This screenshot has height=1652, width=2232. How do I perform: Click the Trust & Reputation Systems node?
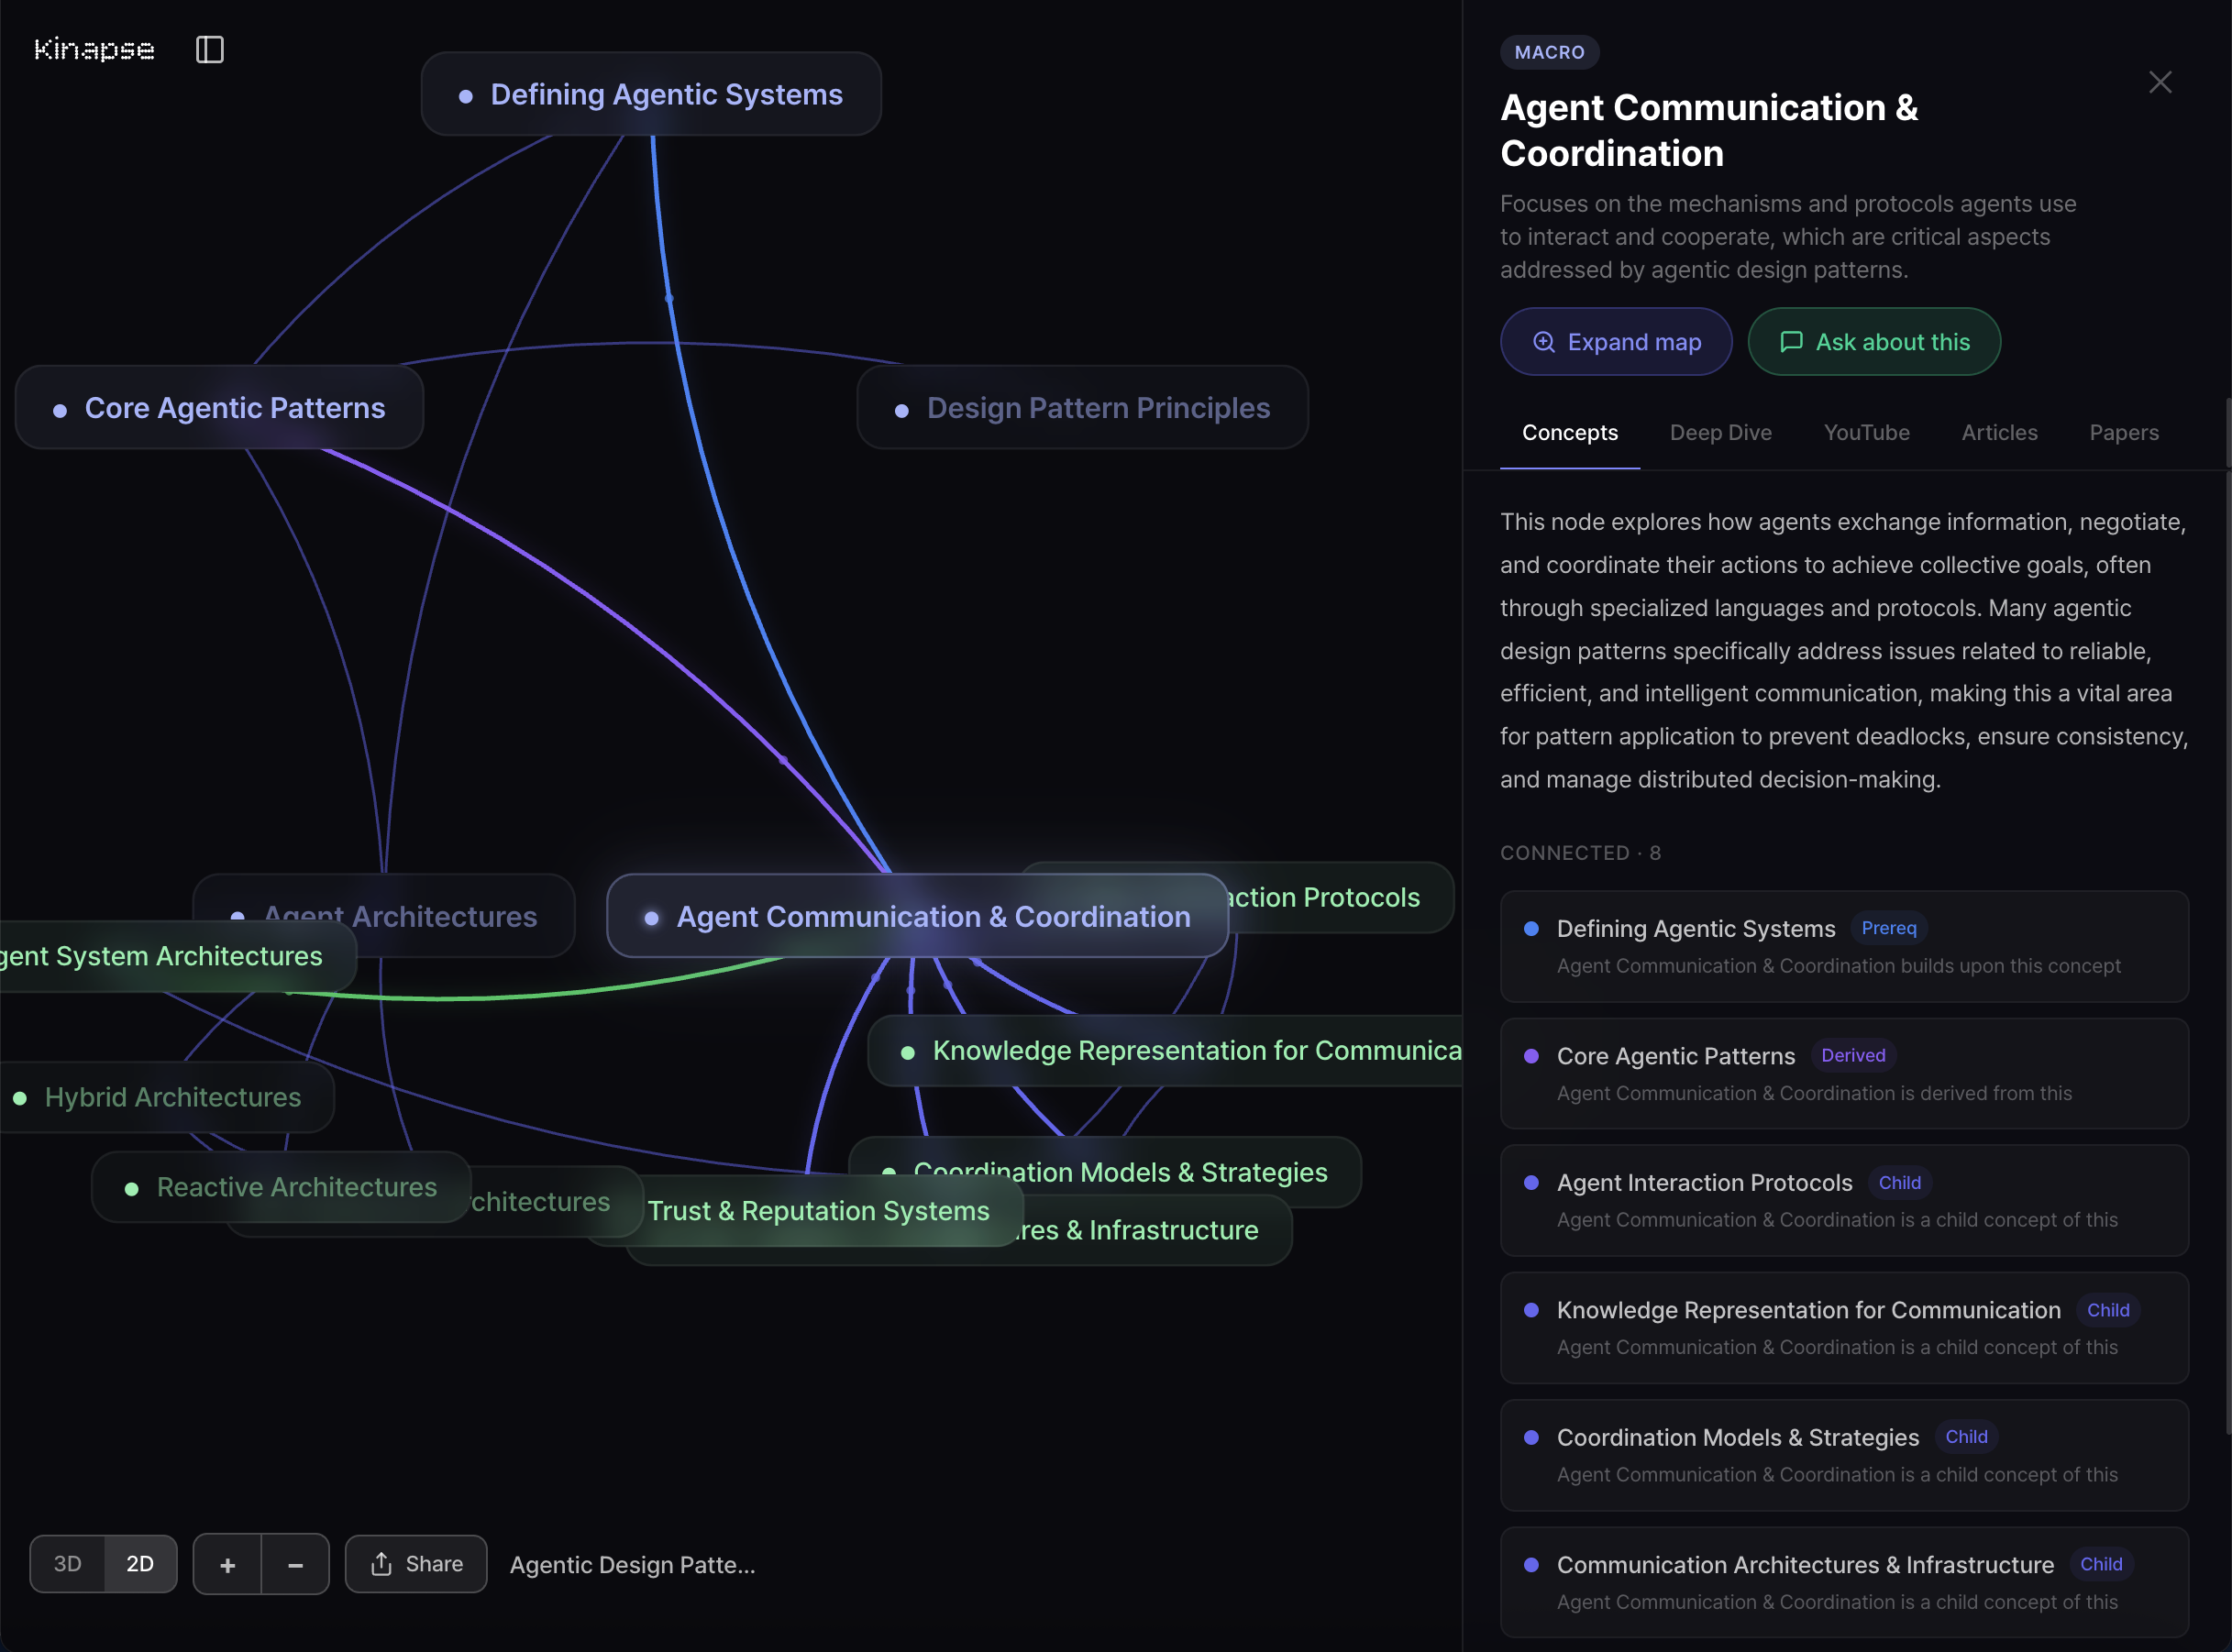tap(819, 1210)
